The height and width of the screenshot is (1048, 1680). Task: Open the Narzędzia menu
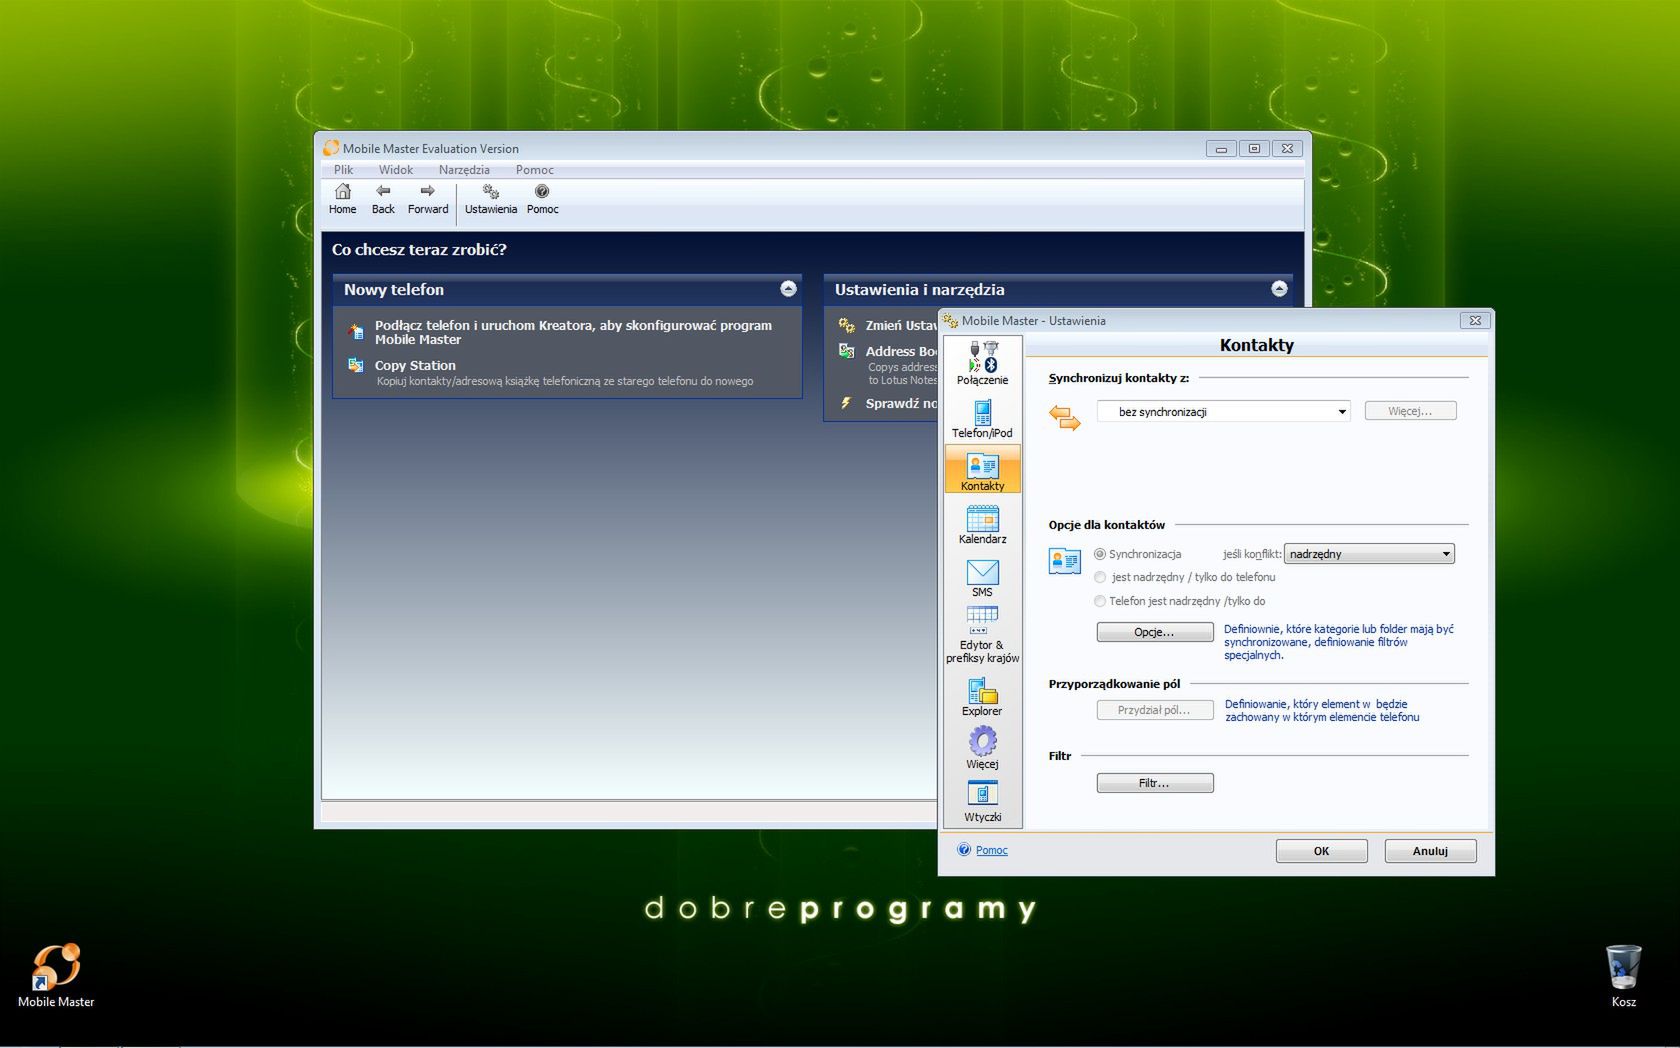464,170
